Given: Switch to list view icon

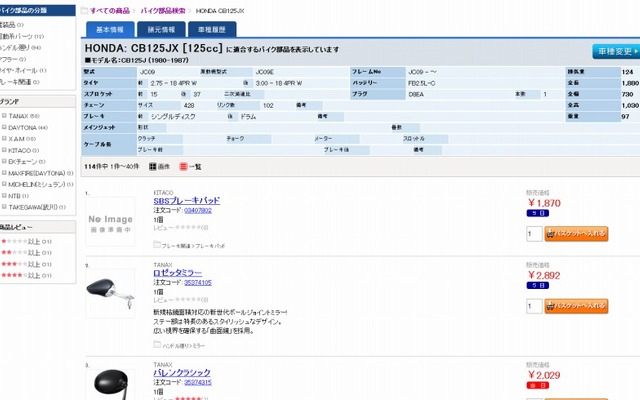Looking at the screenshot, I should (x=183, y=167).
